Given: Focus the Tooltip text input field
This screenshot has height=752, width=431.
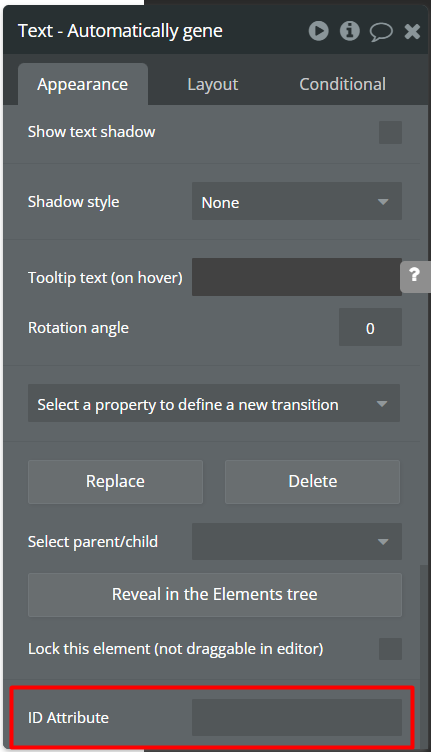Looking at the screenshot, I should click(297, 277).
